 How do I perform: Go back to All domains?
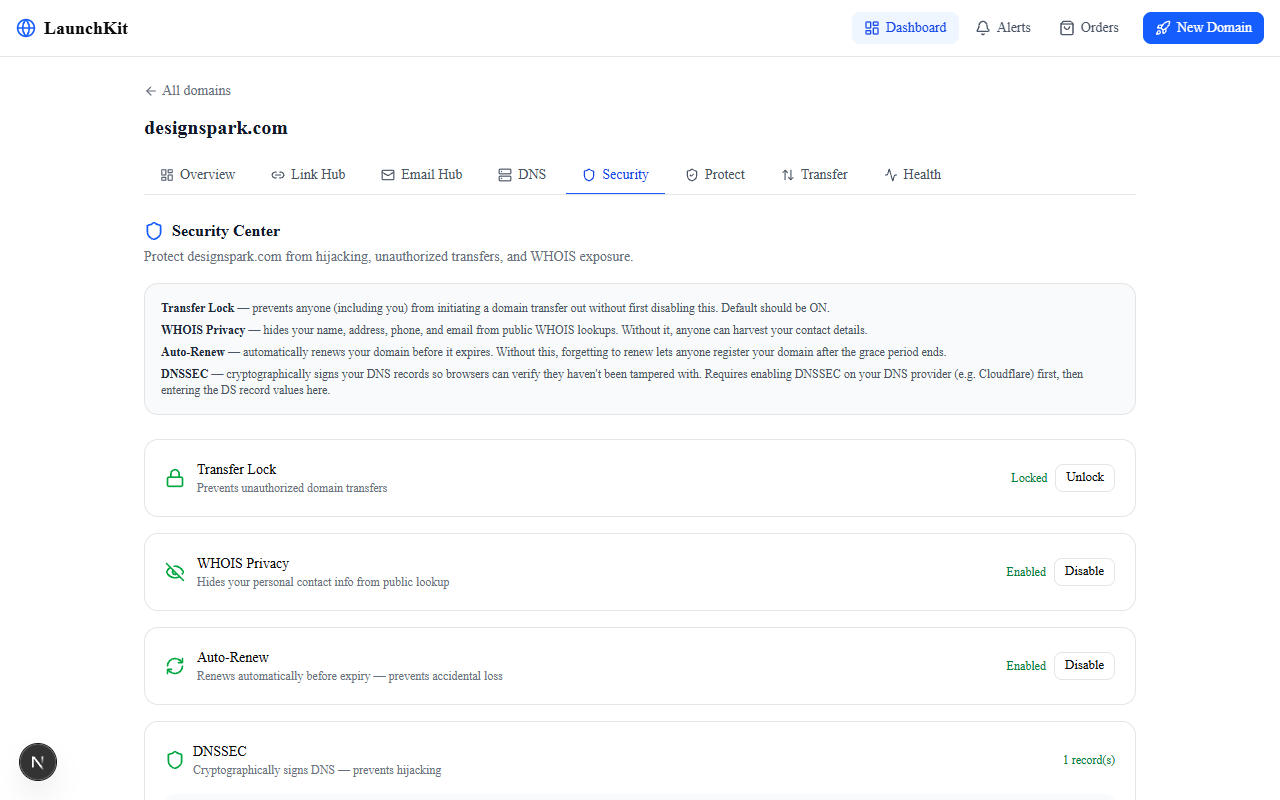[x=188, y=91]
